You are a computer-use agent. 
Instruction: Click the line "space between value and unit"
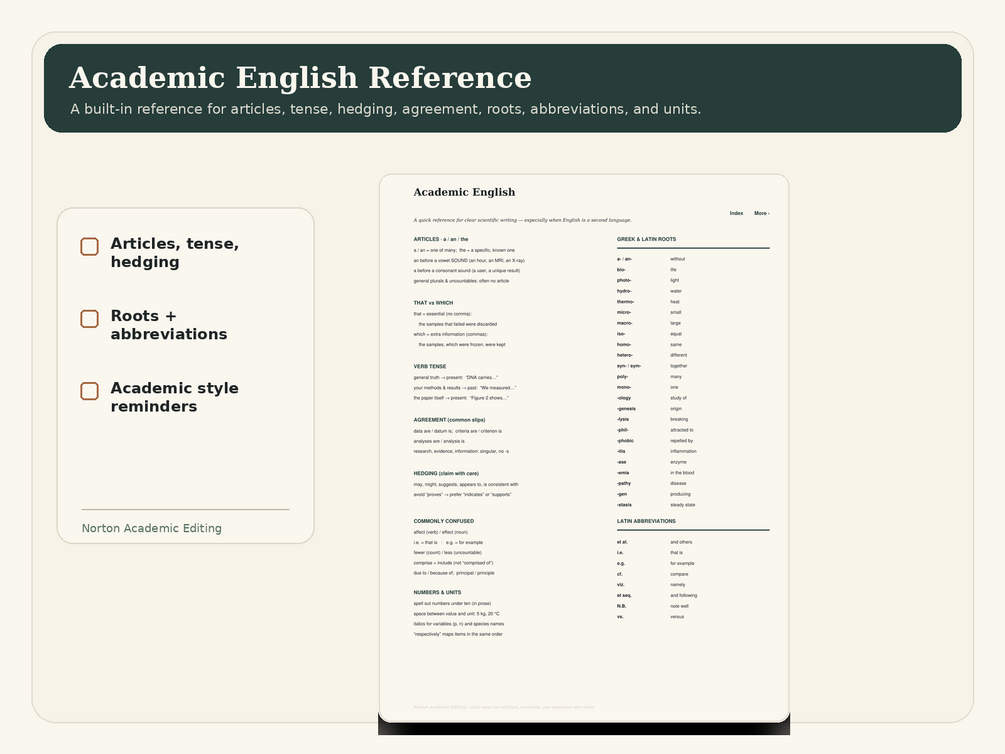[x=456, y=614]
